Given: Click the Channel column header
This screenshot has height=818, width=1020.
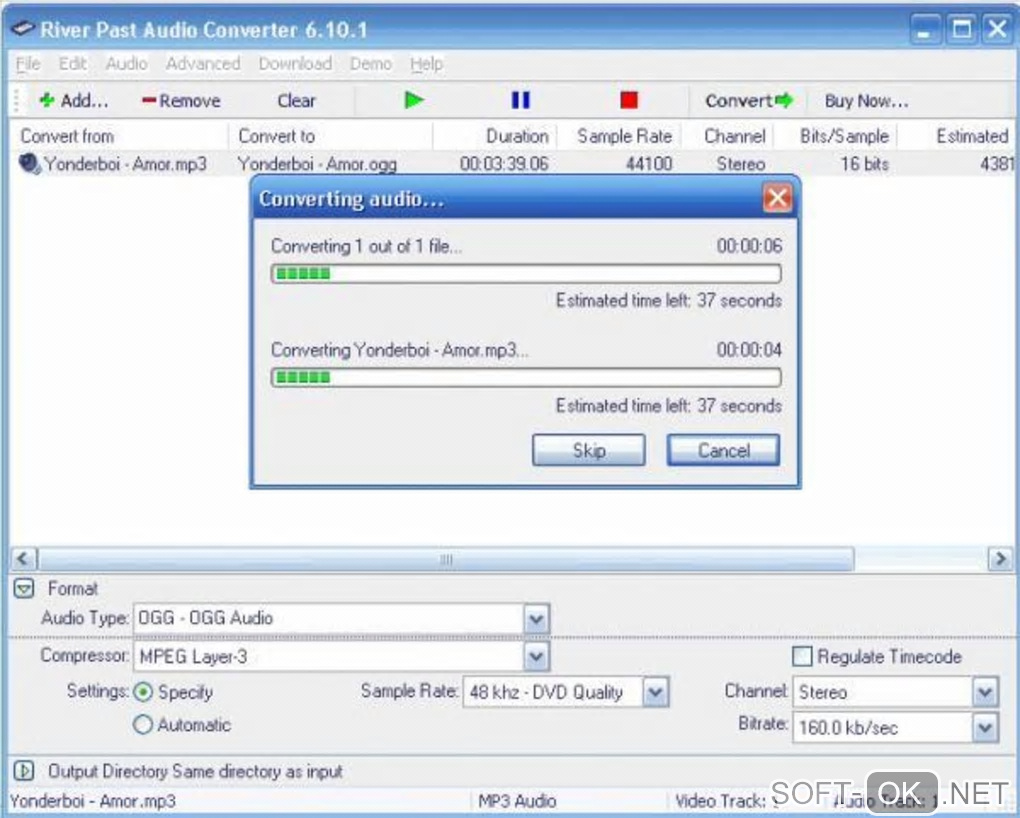Looking at the screenshot, I should 728,136.
